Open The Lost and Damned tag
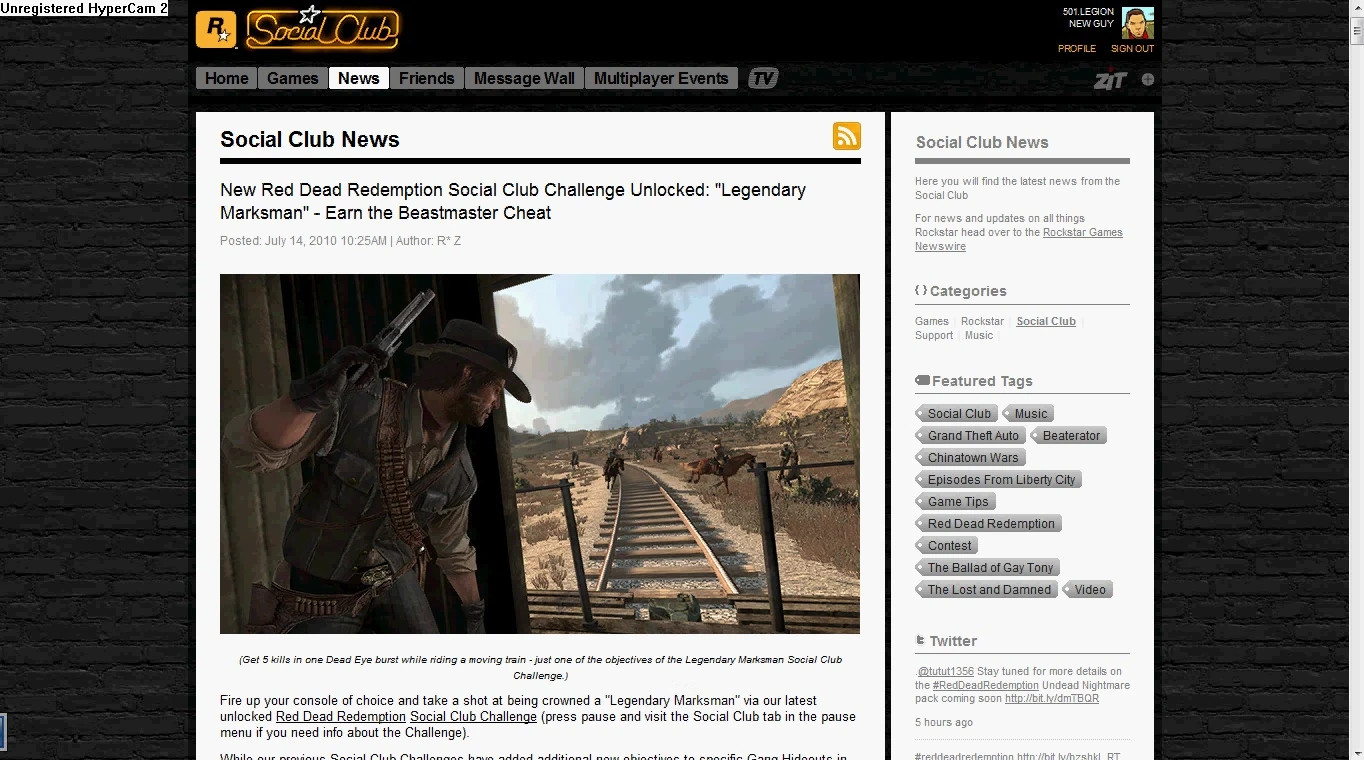Image resolution: width=1364 pixels, height=760 pixels. click(987, 589)
